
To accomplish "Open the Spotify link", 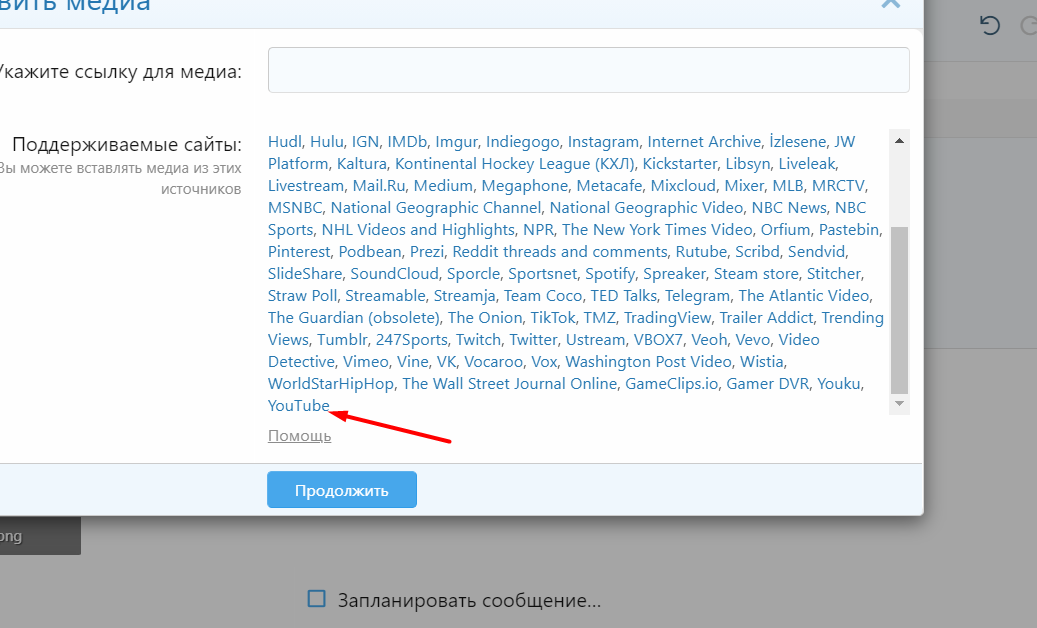I will [609, 274].
